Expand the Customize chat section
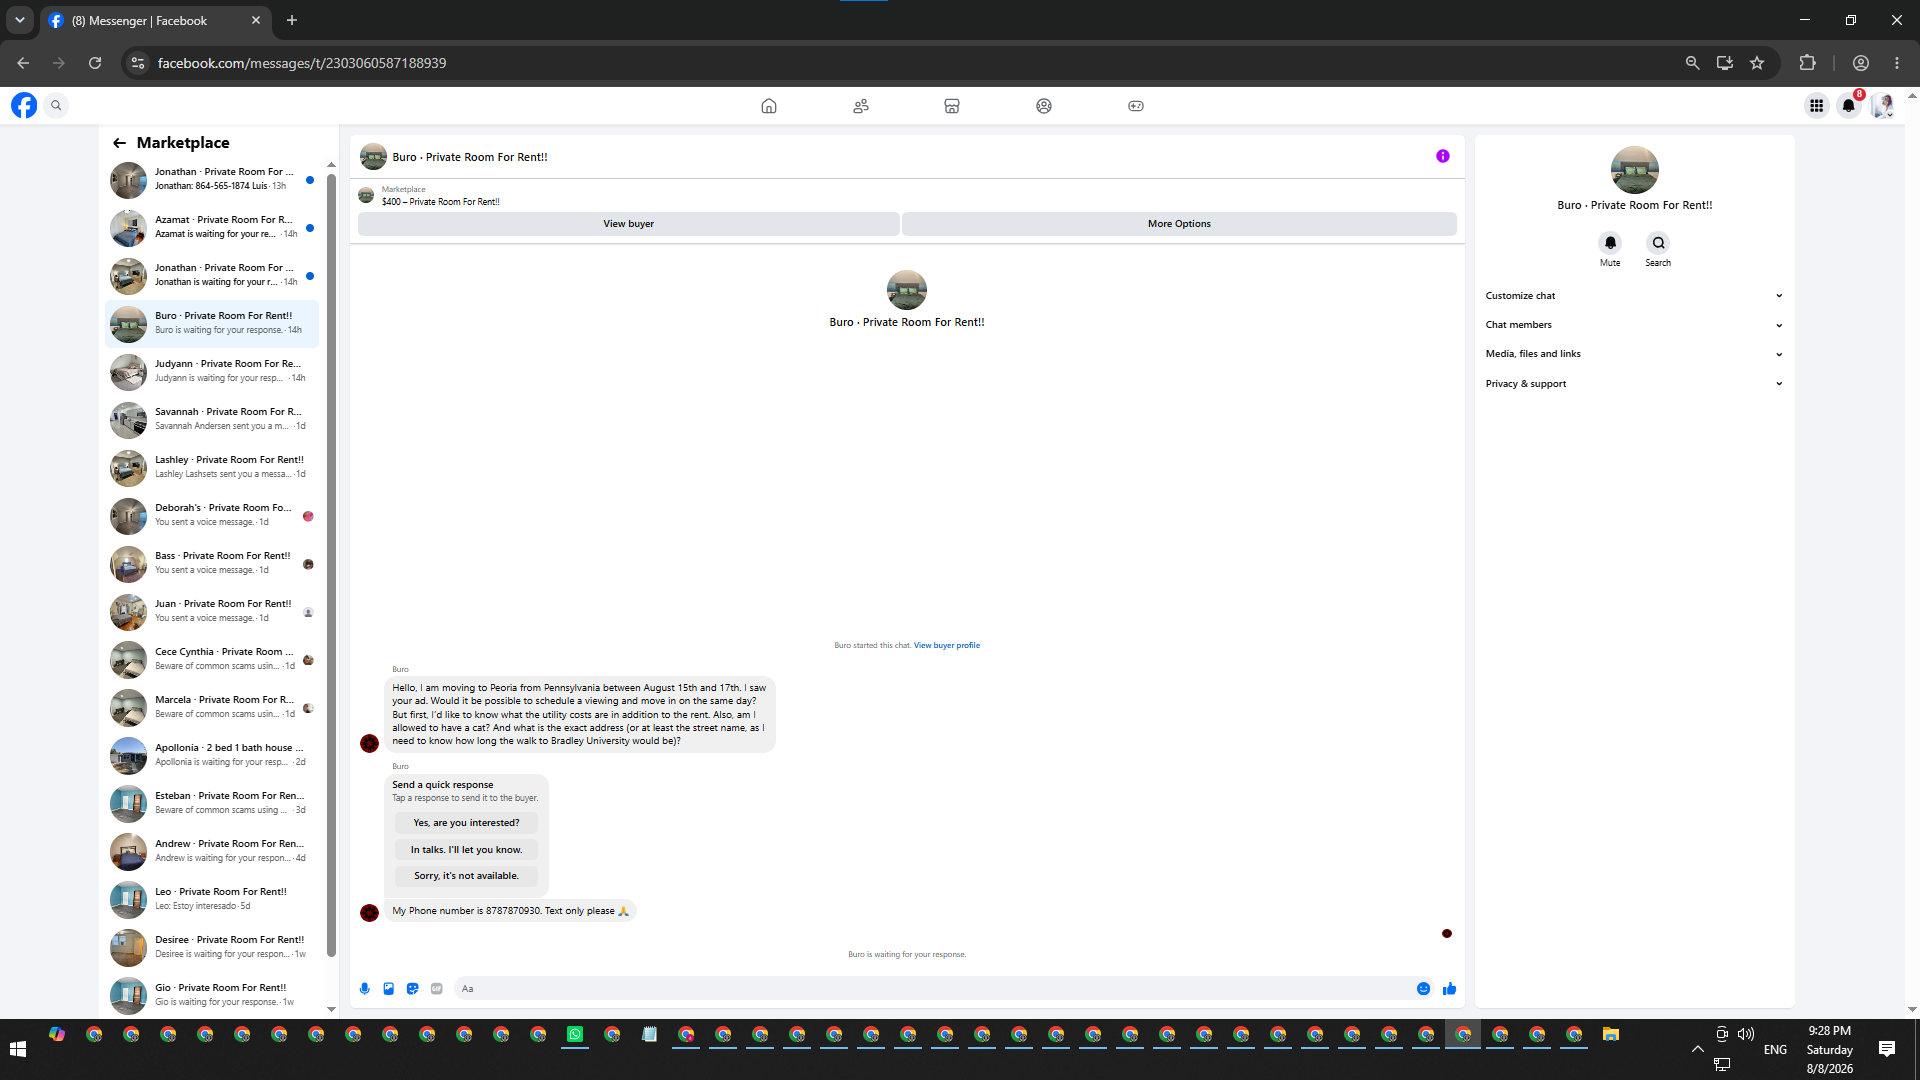This screenshot has width=1920, height=1080. tap(1634, 296)
